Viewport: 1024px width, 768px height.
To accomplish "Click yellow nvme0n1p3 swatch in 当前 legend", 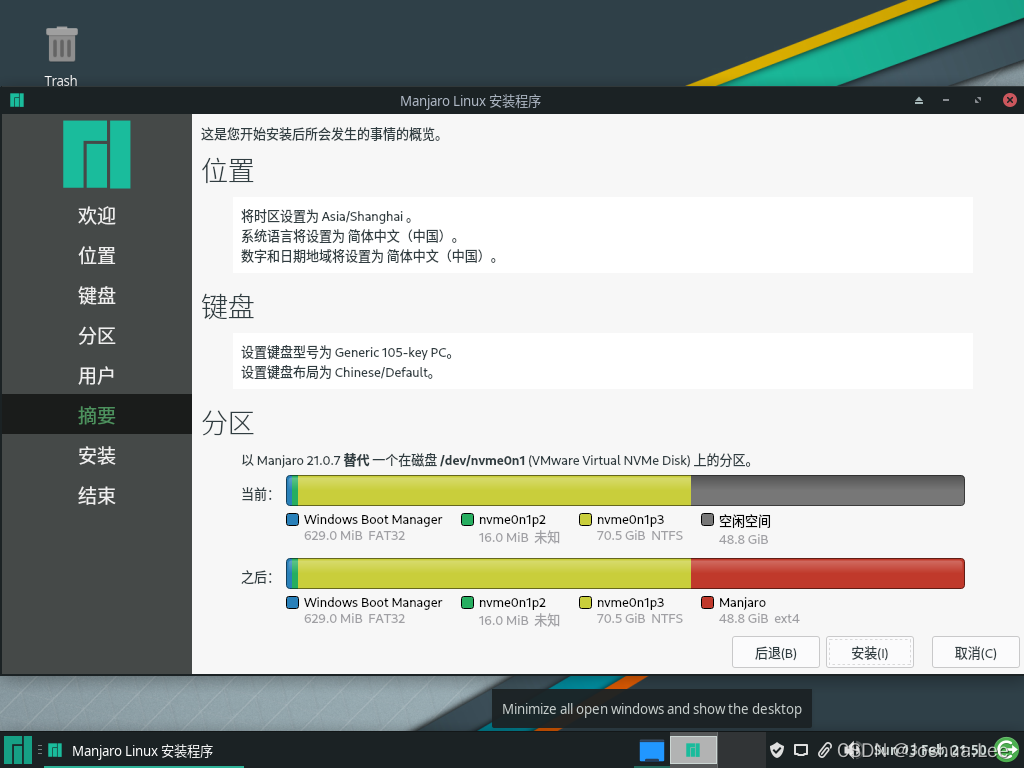I will pyautogui.click(x=585, y=520).
